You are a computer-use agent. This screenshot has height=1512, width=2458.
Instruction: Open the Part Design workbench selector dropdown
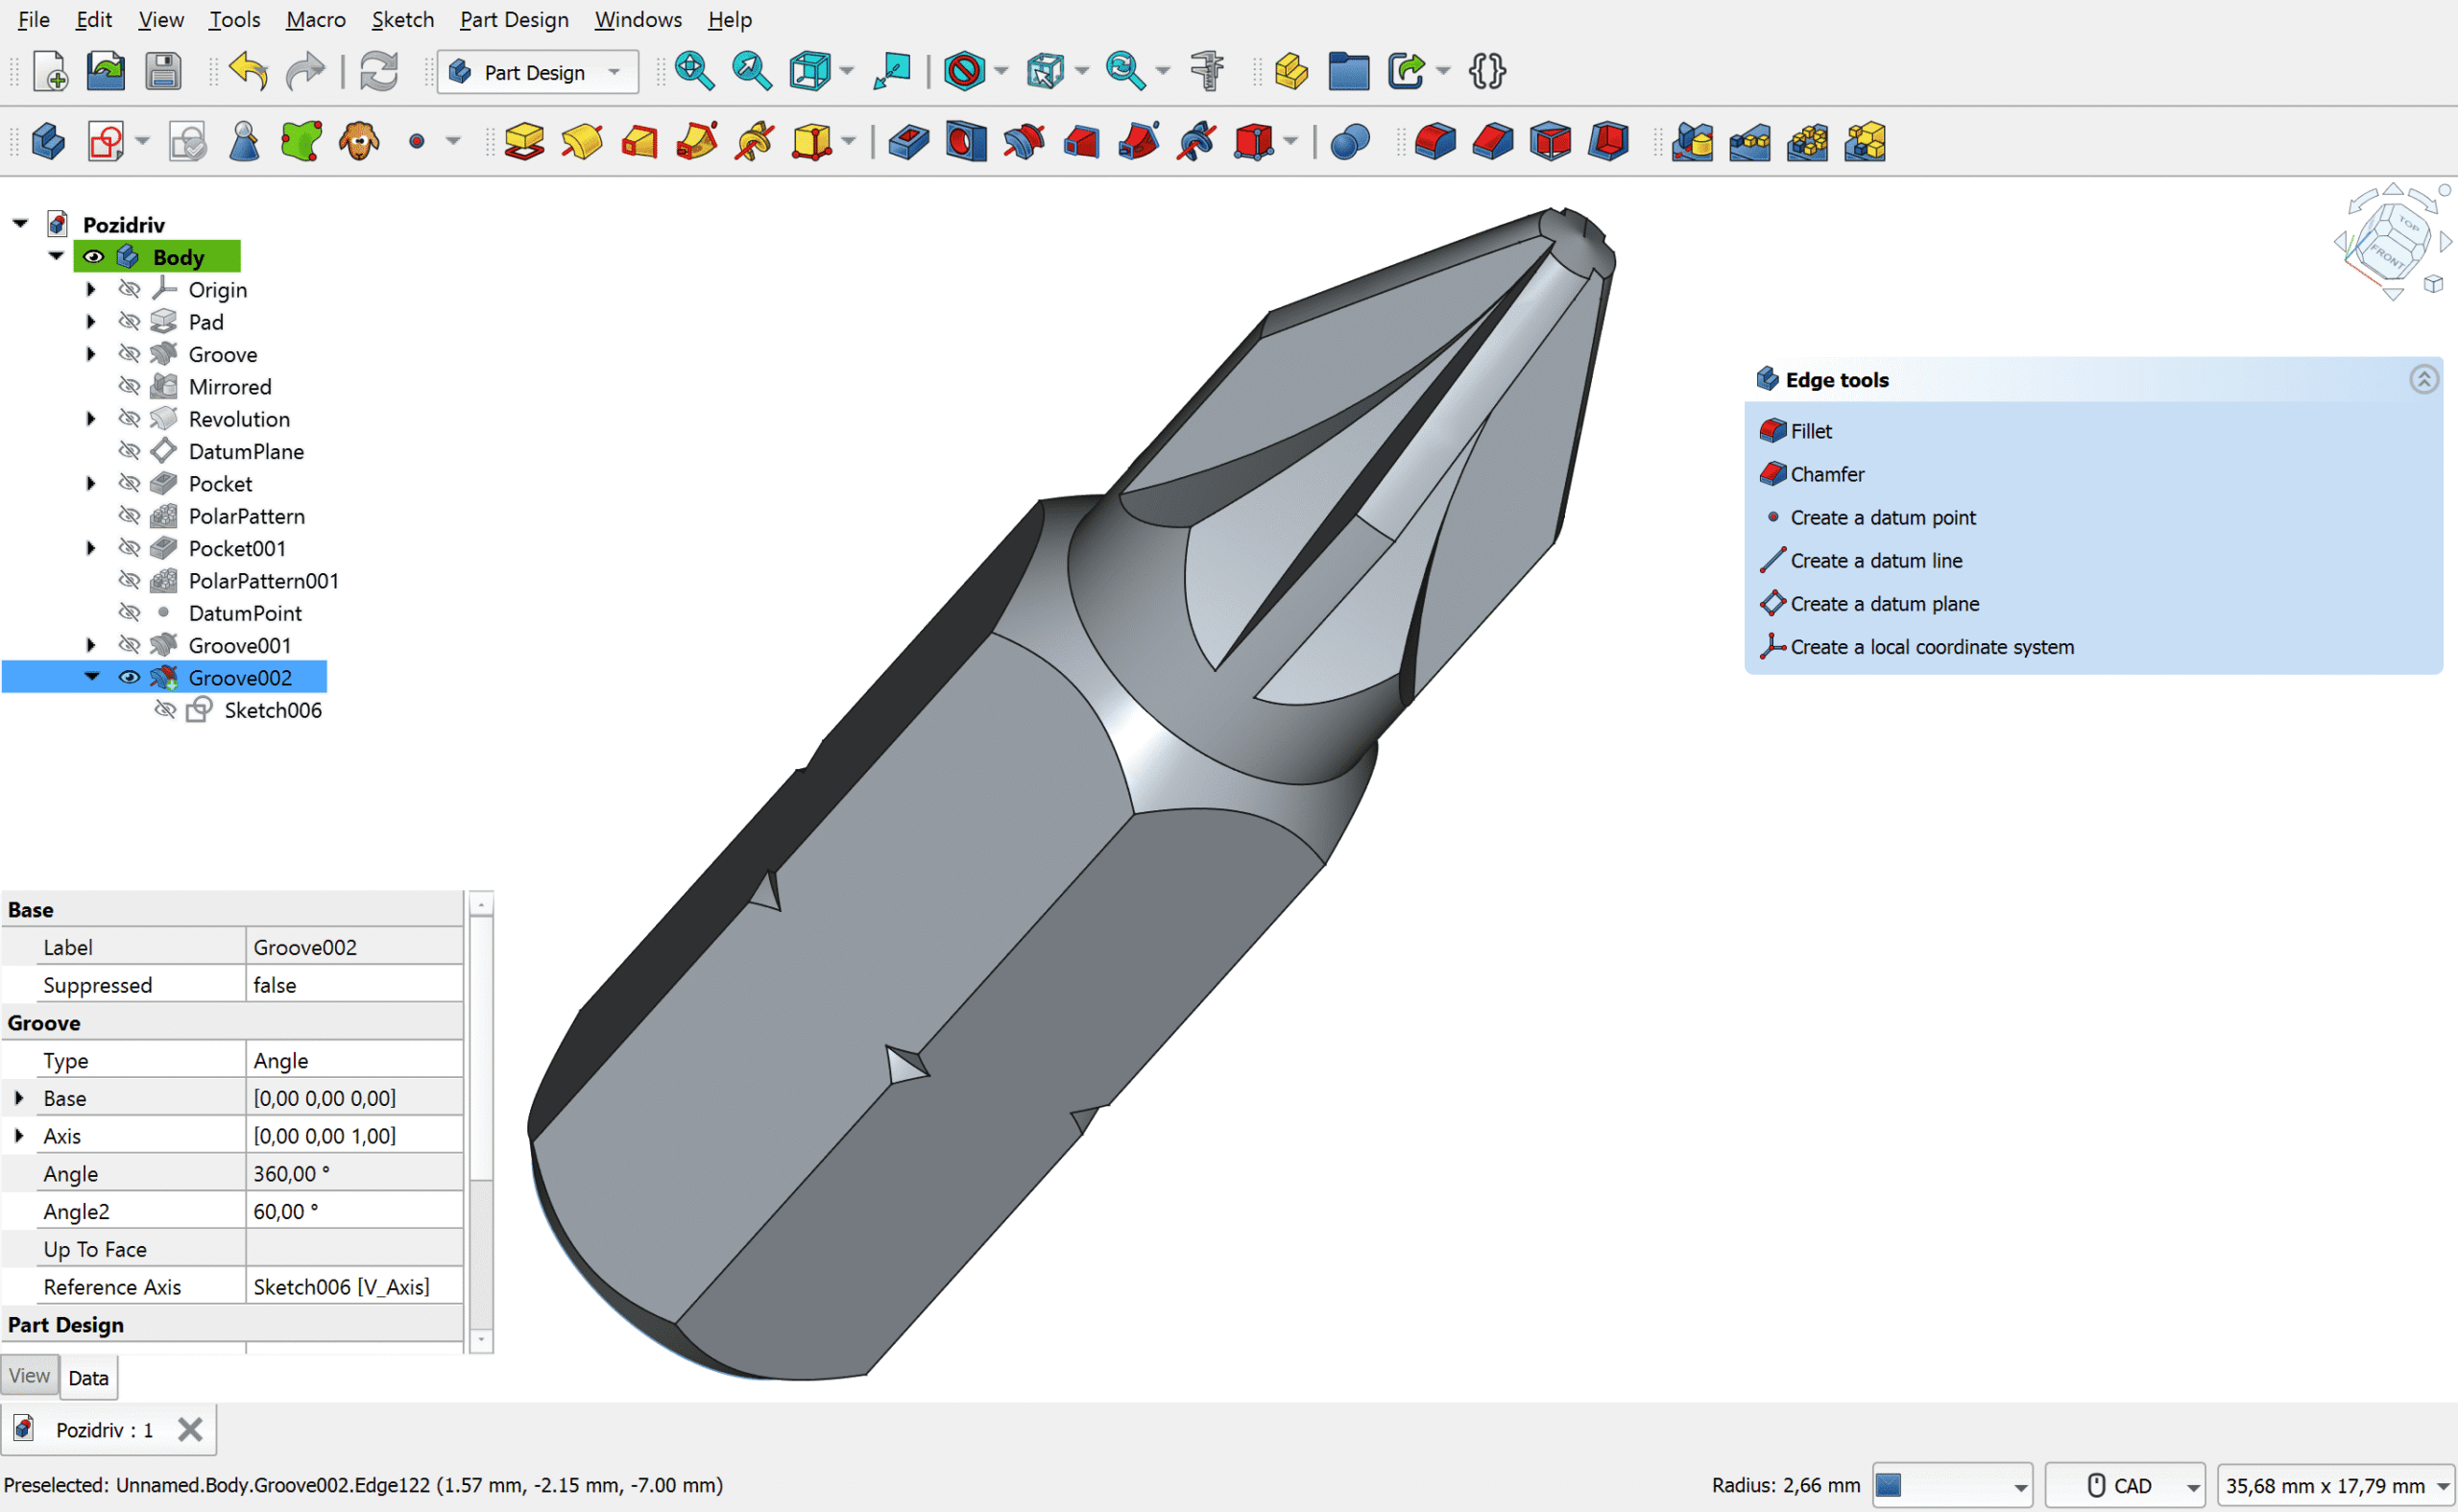point(614,71)
